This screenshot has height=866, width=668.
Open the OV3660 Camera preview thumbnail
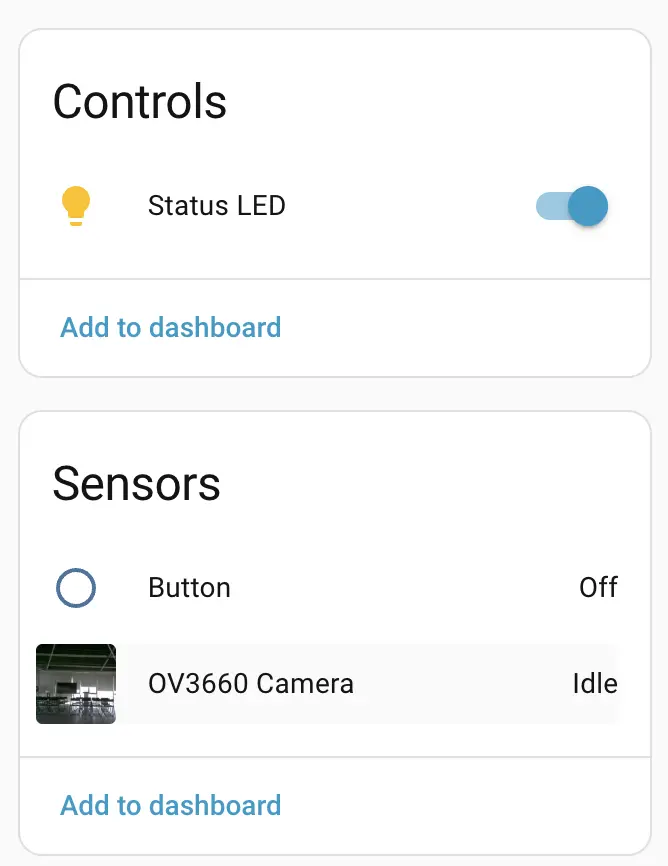point(76,684)
